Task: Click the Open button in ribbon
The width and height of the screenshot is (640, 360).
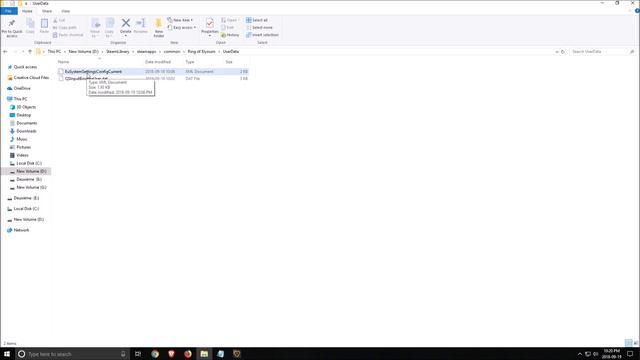Action: coord(229,20)
